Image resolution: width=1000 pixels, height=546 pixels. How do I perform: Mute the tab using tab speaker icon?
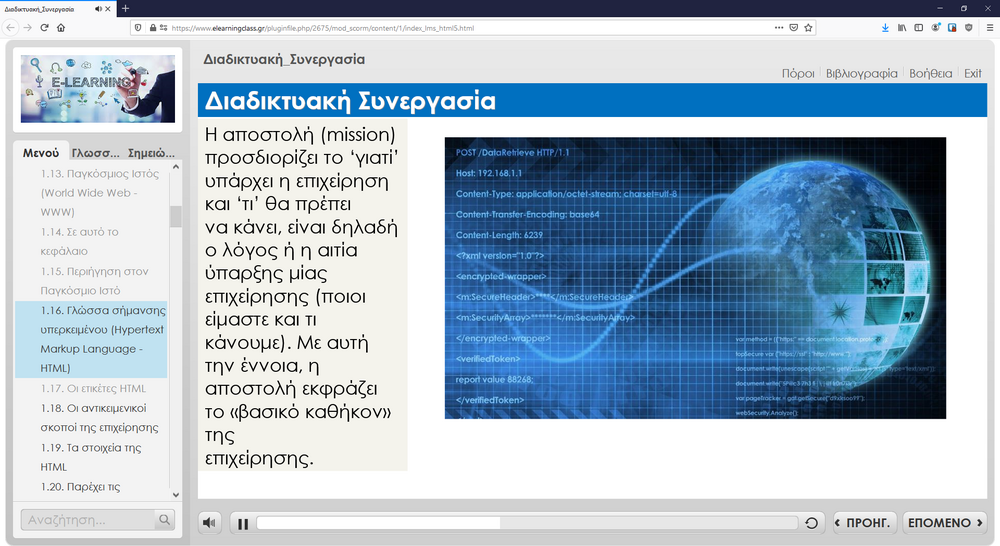click(97, 8)
